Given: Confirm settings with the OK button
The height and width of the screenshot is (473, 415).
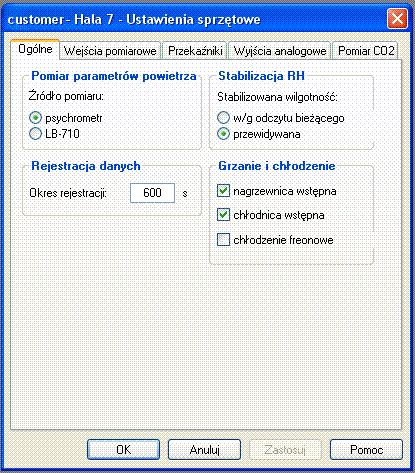Looking at the screenshot, I should (x=123, y=450).
